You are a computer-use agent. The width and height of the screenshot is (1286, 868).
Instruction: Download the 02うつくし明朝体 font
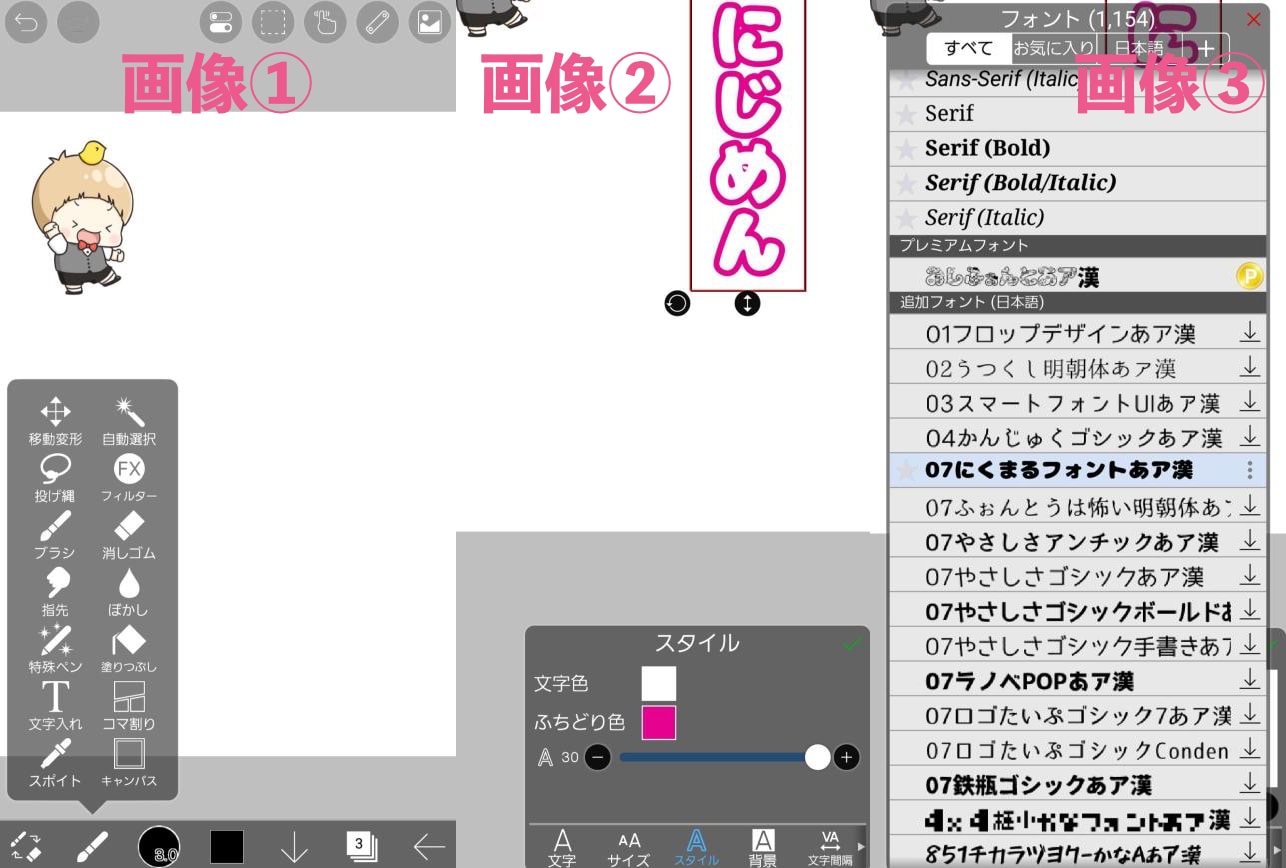coord(1250,368)
